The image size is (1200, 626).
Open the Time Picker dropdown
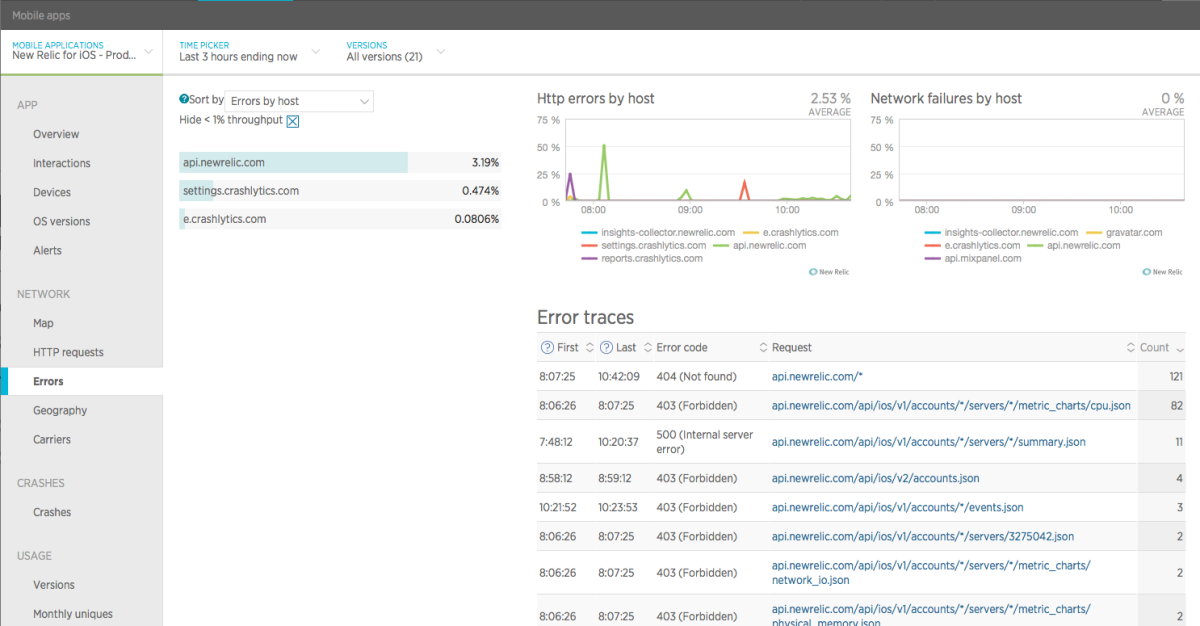(x=249, y=51)
